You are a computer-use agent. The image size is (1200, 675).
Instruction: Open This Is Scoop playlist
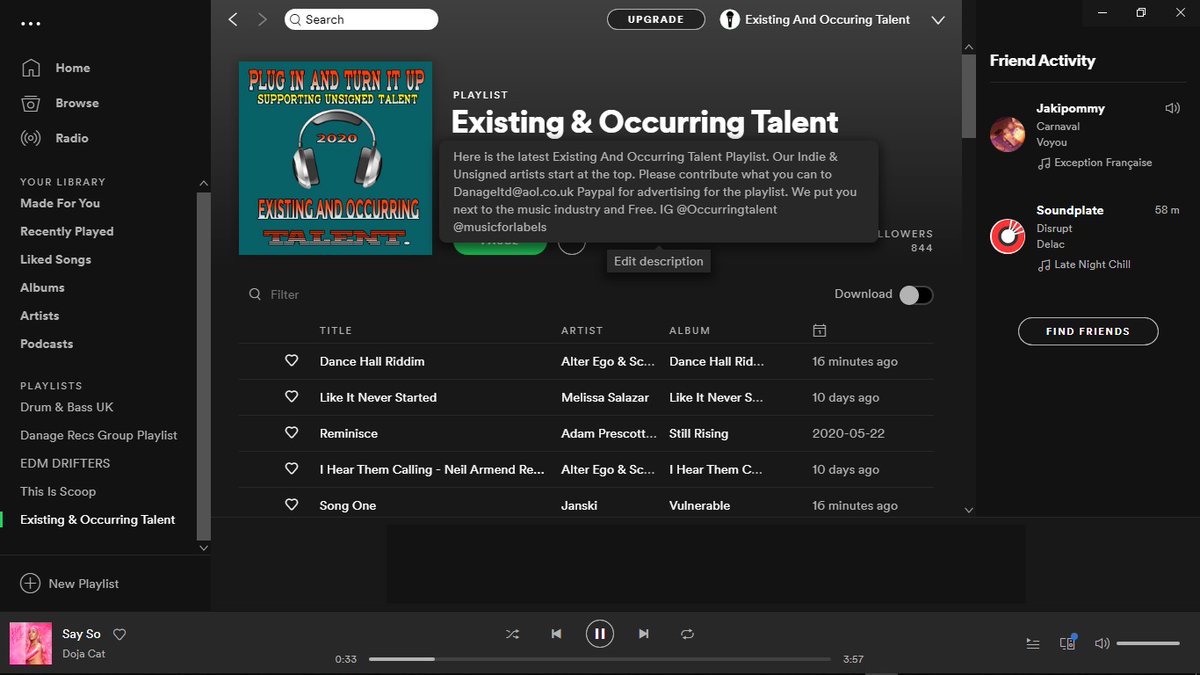tap(58, 491)
